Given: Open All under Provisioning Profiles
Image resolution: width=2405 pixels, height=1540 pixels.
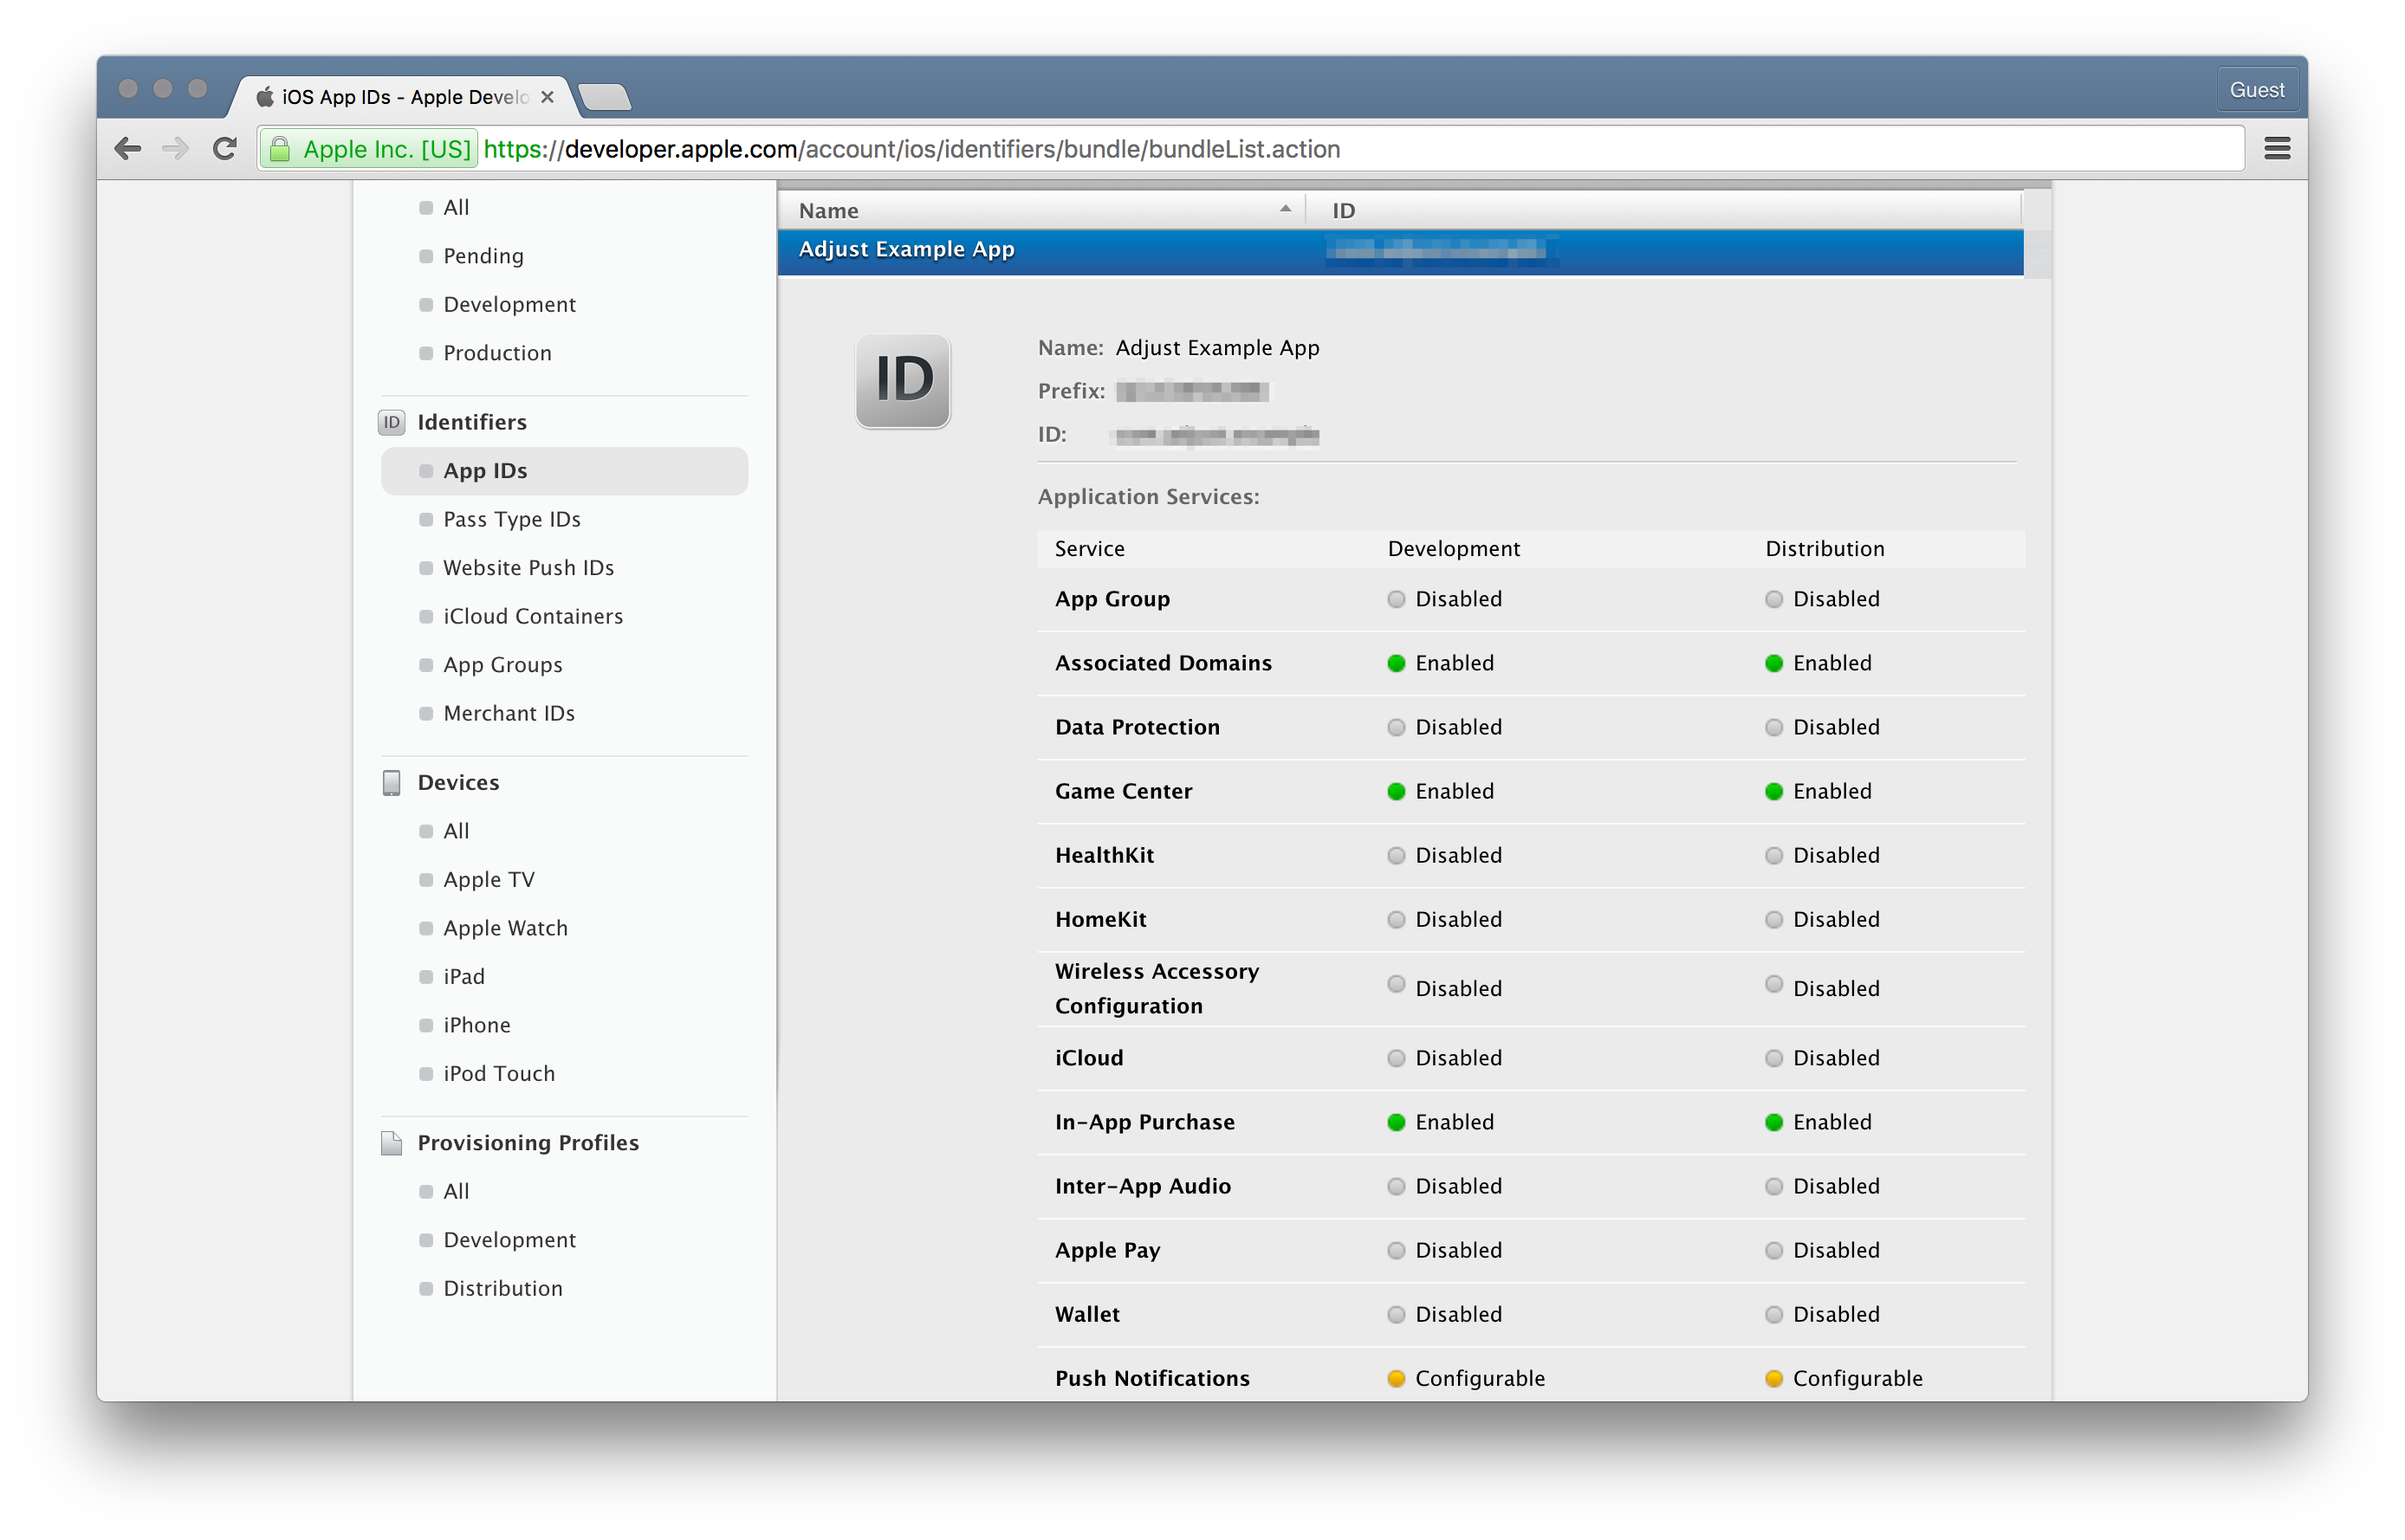Looking at the screenshot, I should click(455, 1191).
